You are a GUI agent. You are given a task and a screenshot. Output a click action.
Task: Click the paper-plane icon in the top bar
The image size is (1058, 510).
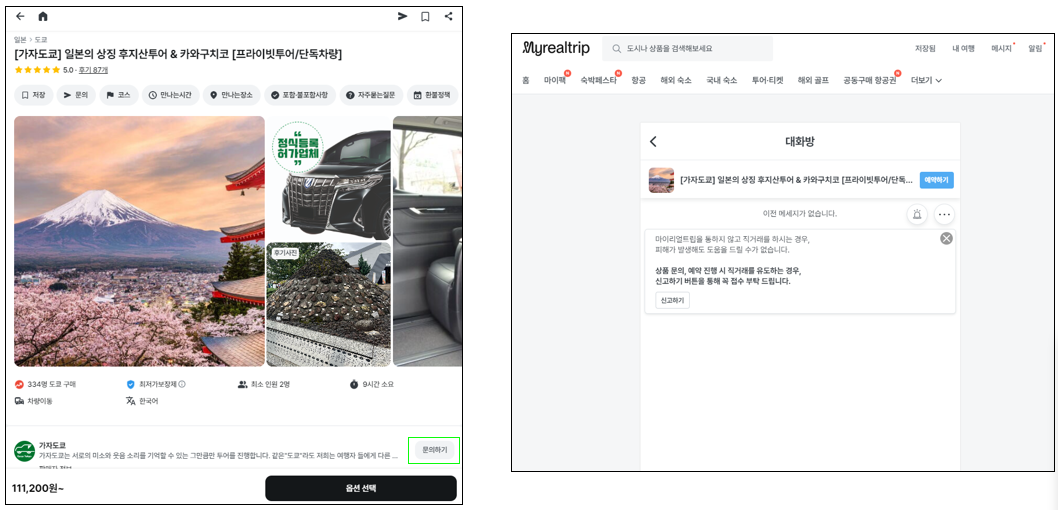point(402,16)
